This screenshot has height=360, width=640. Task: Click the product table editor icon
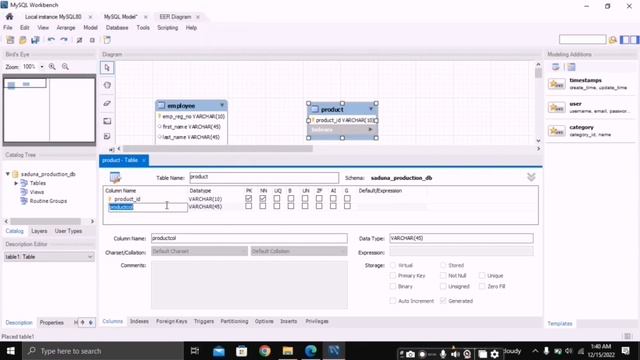coord(116,178)
